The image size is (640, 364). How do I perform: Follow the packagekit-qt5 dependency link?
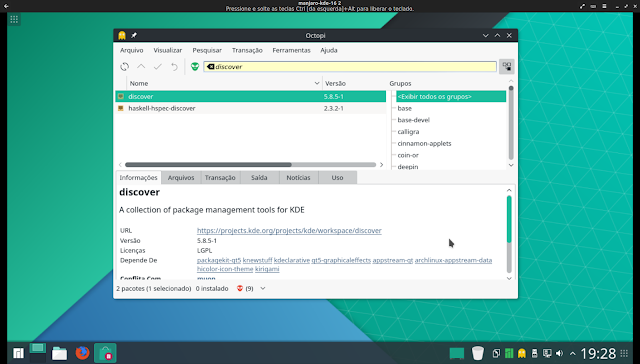click(x=219, y=260)
